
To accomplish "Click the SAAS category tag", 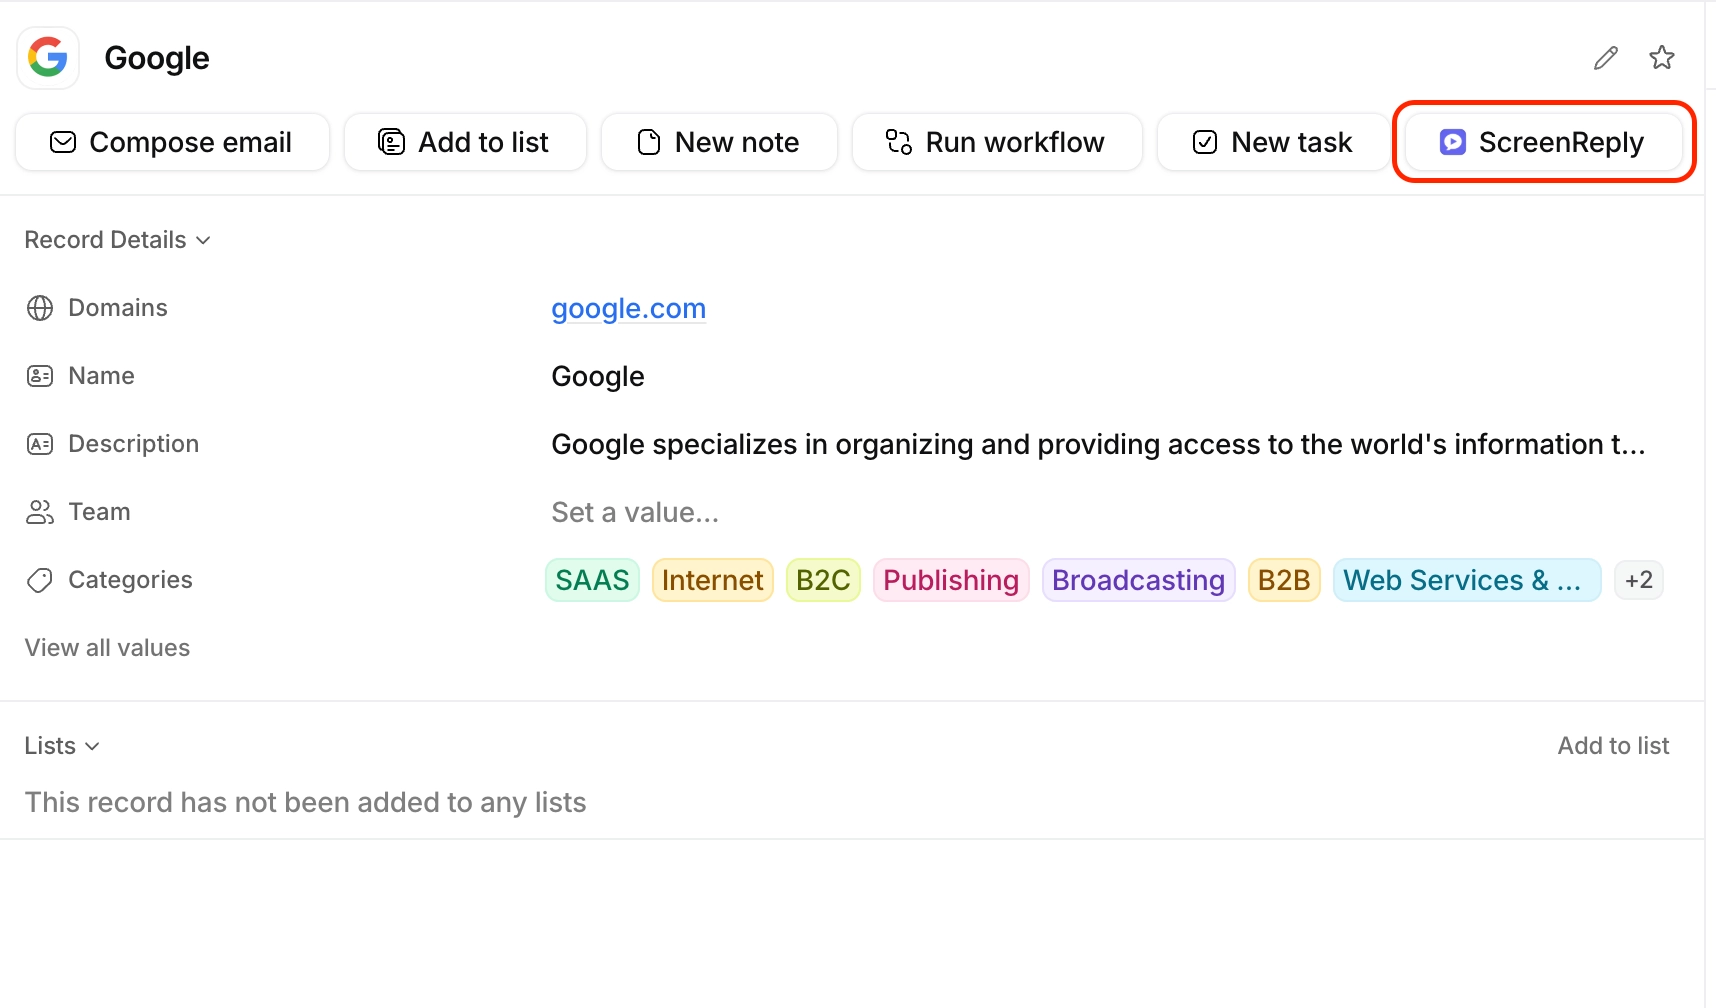I will point(592,580).
